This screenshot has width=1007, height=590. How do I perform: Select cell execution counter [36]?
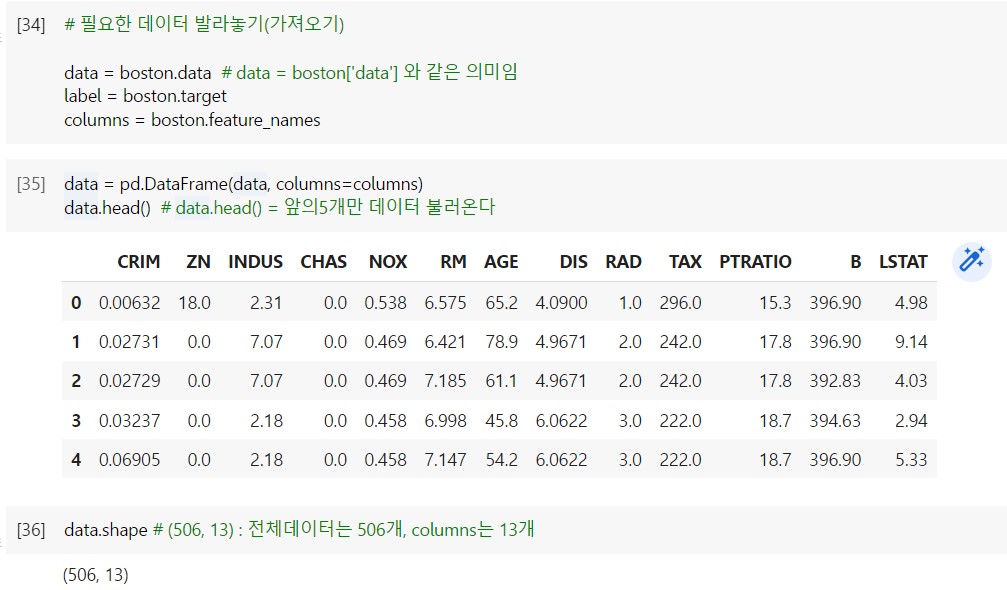click(x=31, y=530)
